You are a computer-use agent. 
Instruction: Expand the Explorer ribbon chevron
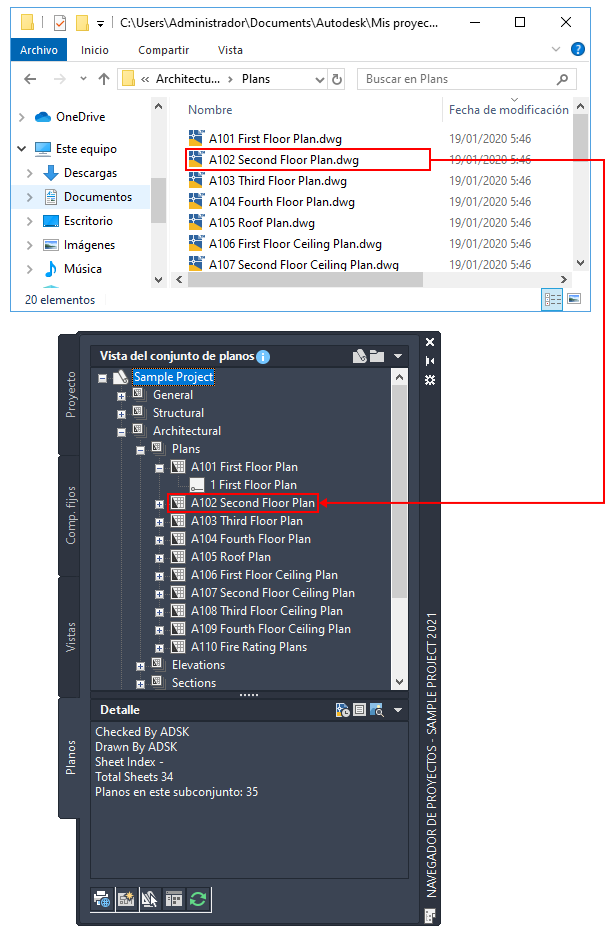point(556,49)
